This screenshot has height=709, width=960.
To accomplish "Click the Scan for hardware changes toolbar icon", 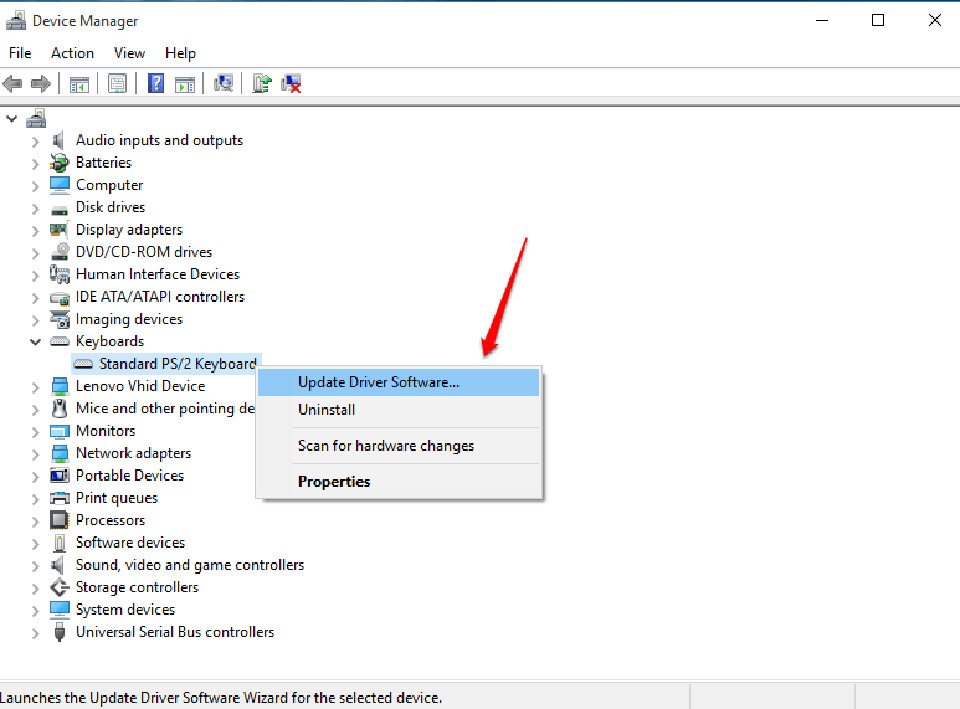I will coord(224,83).
